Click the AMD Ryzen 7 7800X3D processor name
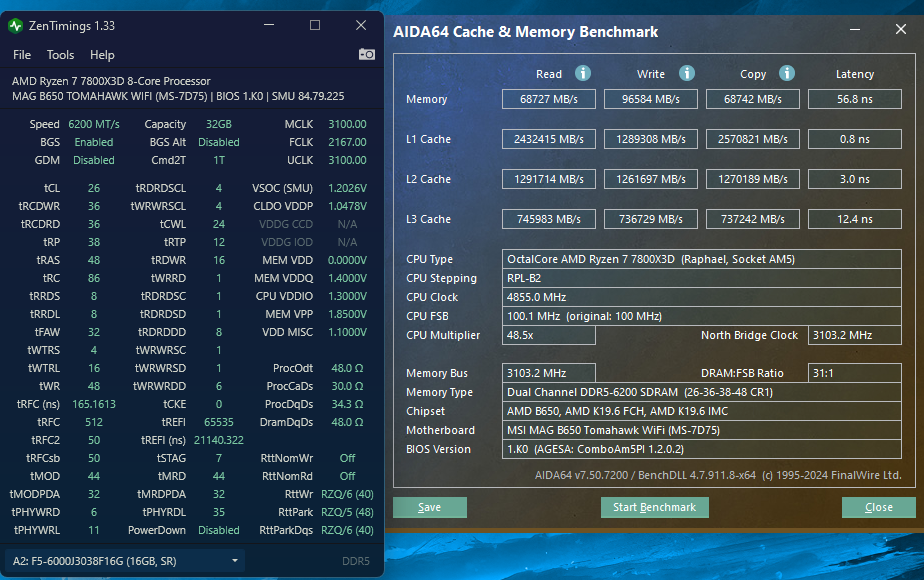Image resolution: width=924 pixels, height=580 pixels. click(111, 81)
